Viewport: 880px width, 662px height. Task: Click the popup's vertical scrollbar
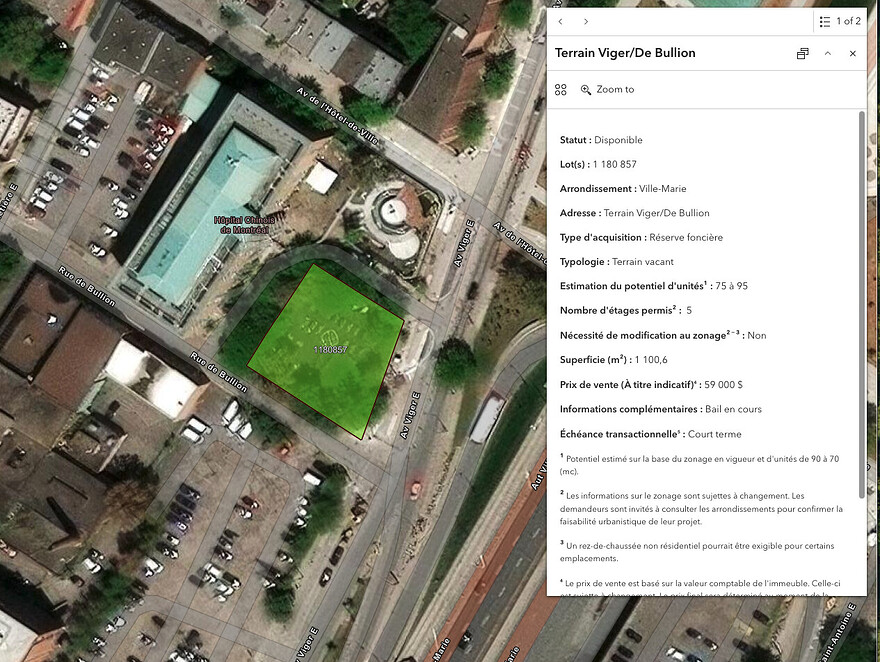point(861,300)
